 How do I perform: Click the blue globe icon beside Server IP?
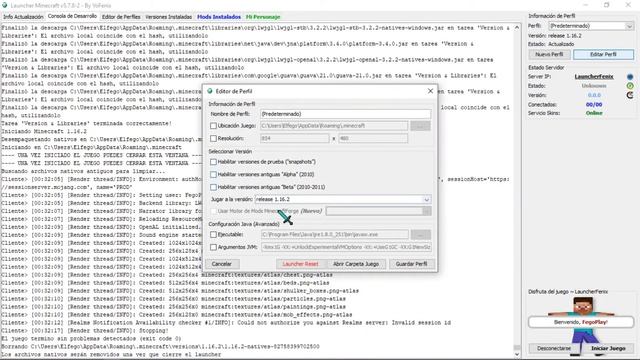click(630, 77)
